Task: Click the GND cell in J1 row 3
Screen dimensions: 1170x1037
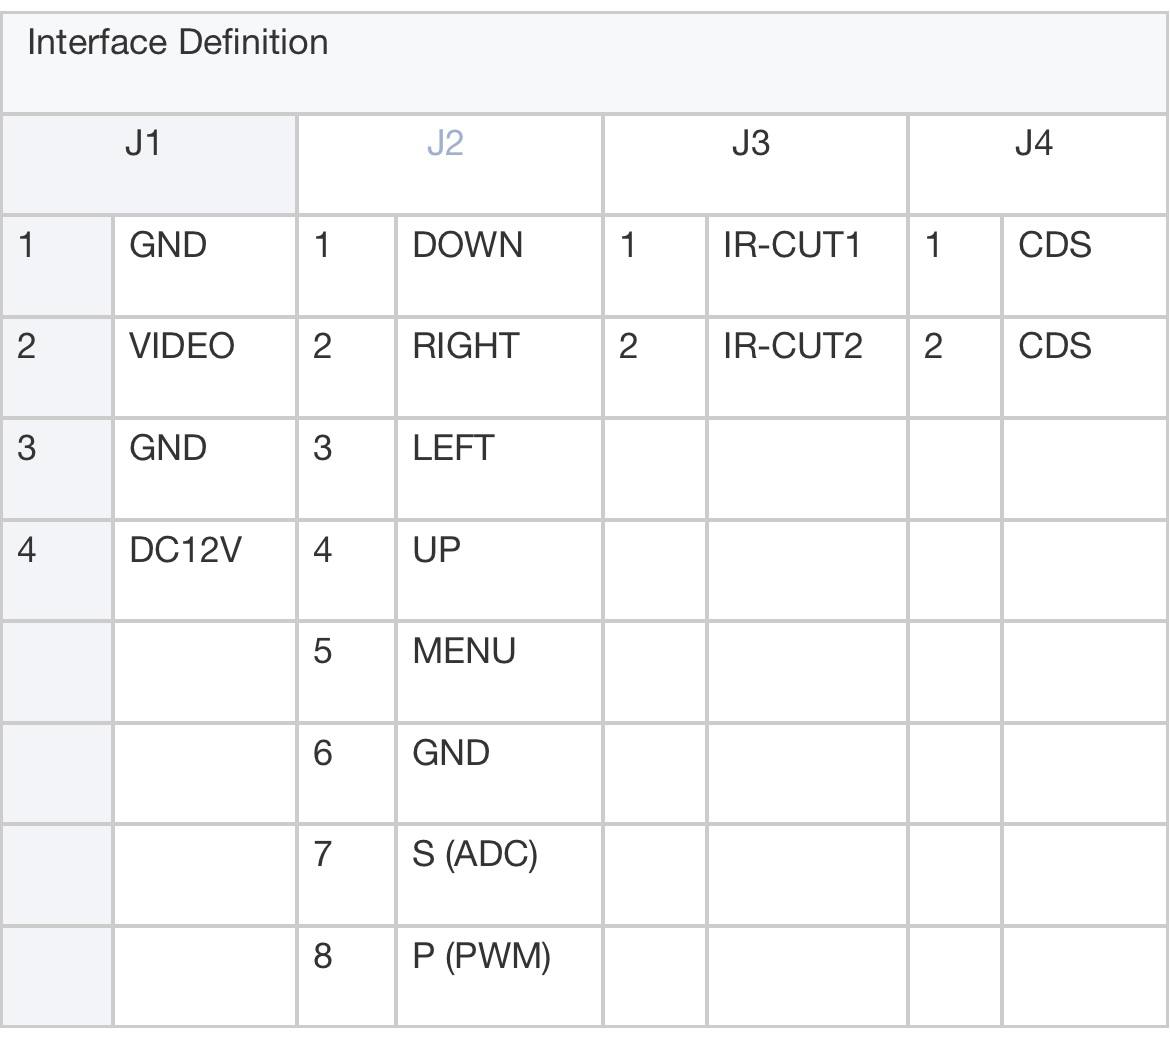Action: pyautogui.click(x=205, y=469)
